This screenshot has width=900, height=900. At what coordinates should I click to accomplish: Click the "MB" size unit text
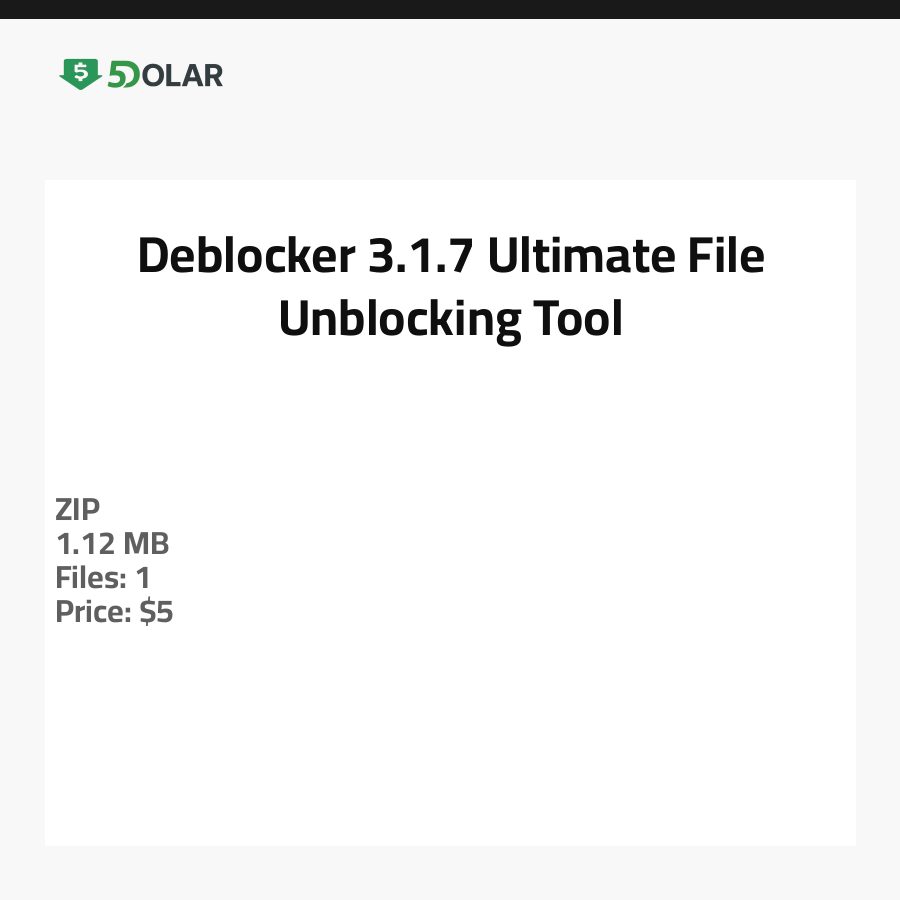(x=146, y=544)
